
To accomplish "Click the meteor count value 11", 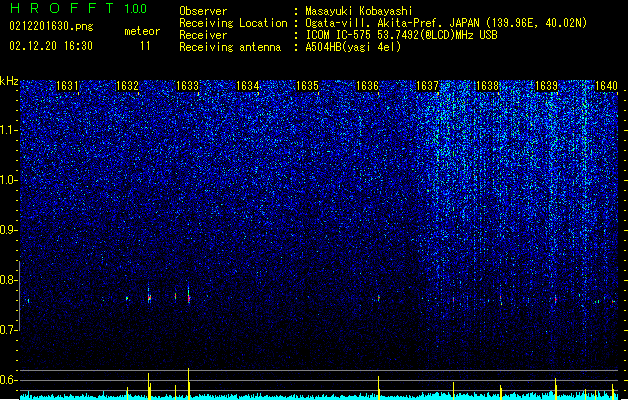I will pos(145,46).
